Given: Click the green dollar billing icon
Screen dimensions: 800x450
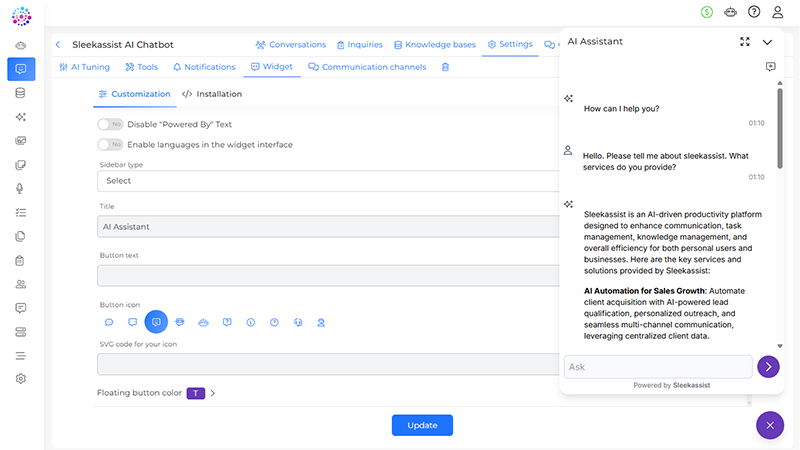Looking at the screenshot, I should [708, 12].
